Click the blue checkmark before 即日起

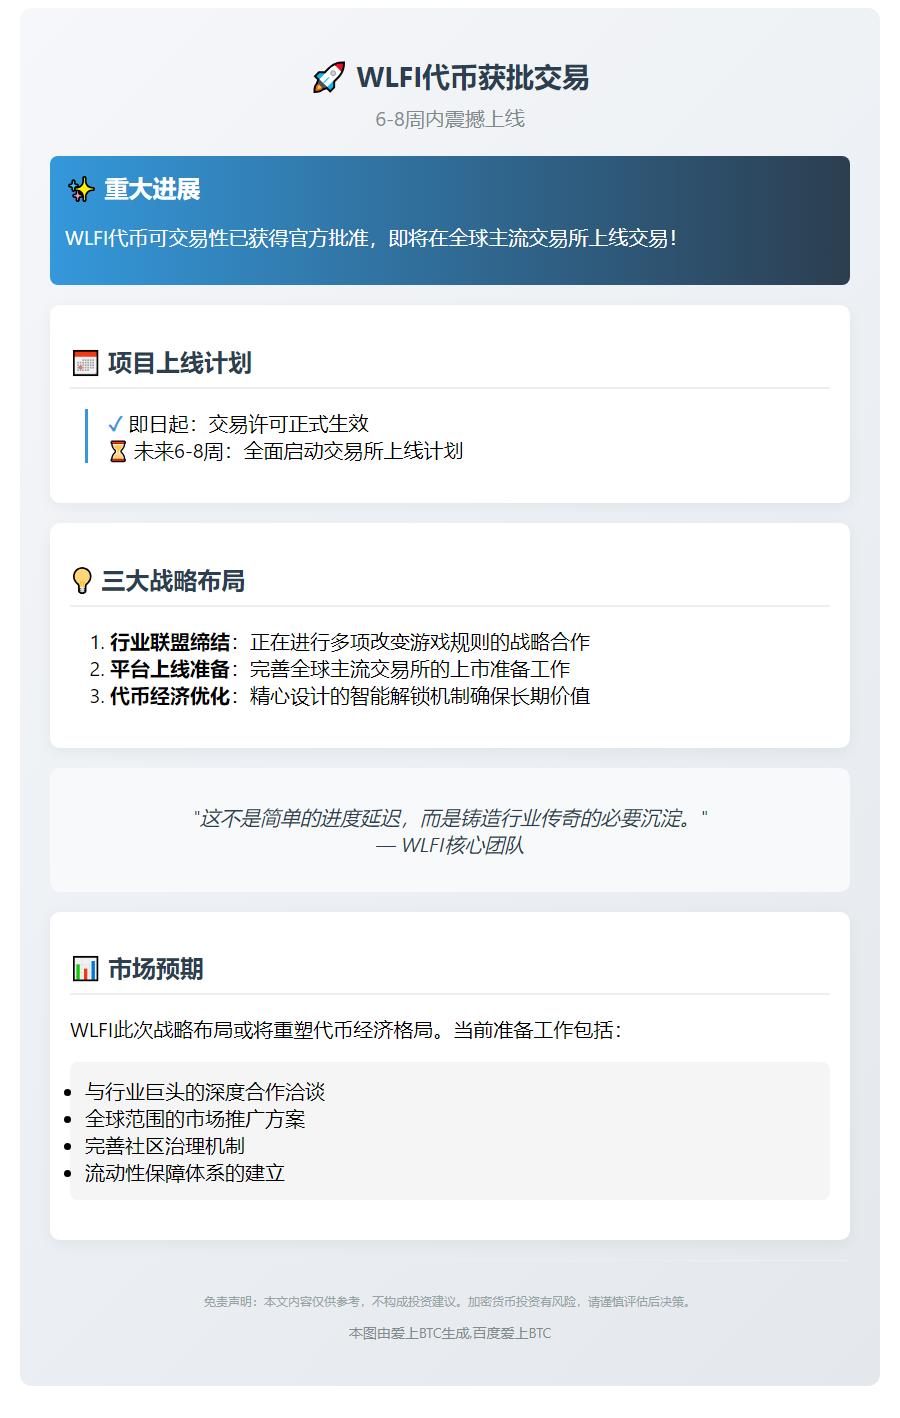[x=115, y=424]
